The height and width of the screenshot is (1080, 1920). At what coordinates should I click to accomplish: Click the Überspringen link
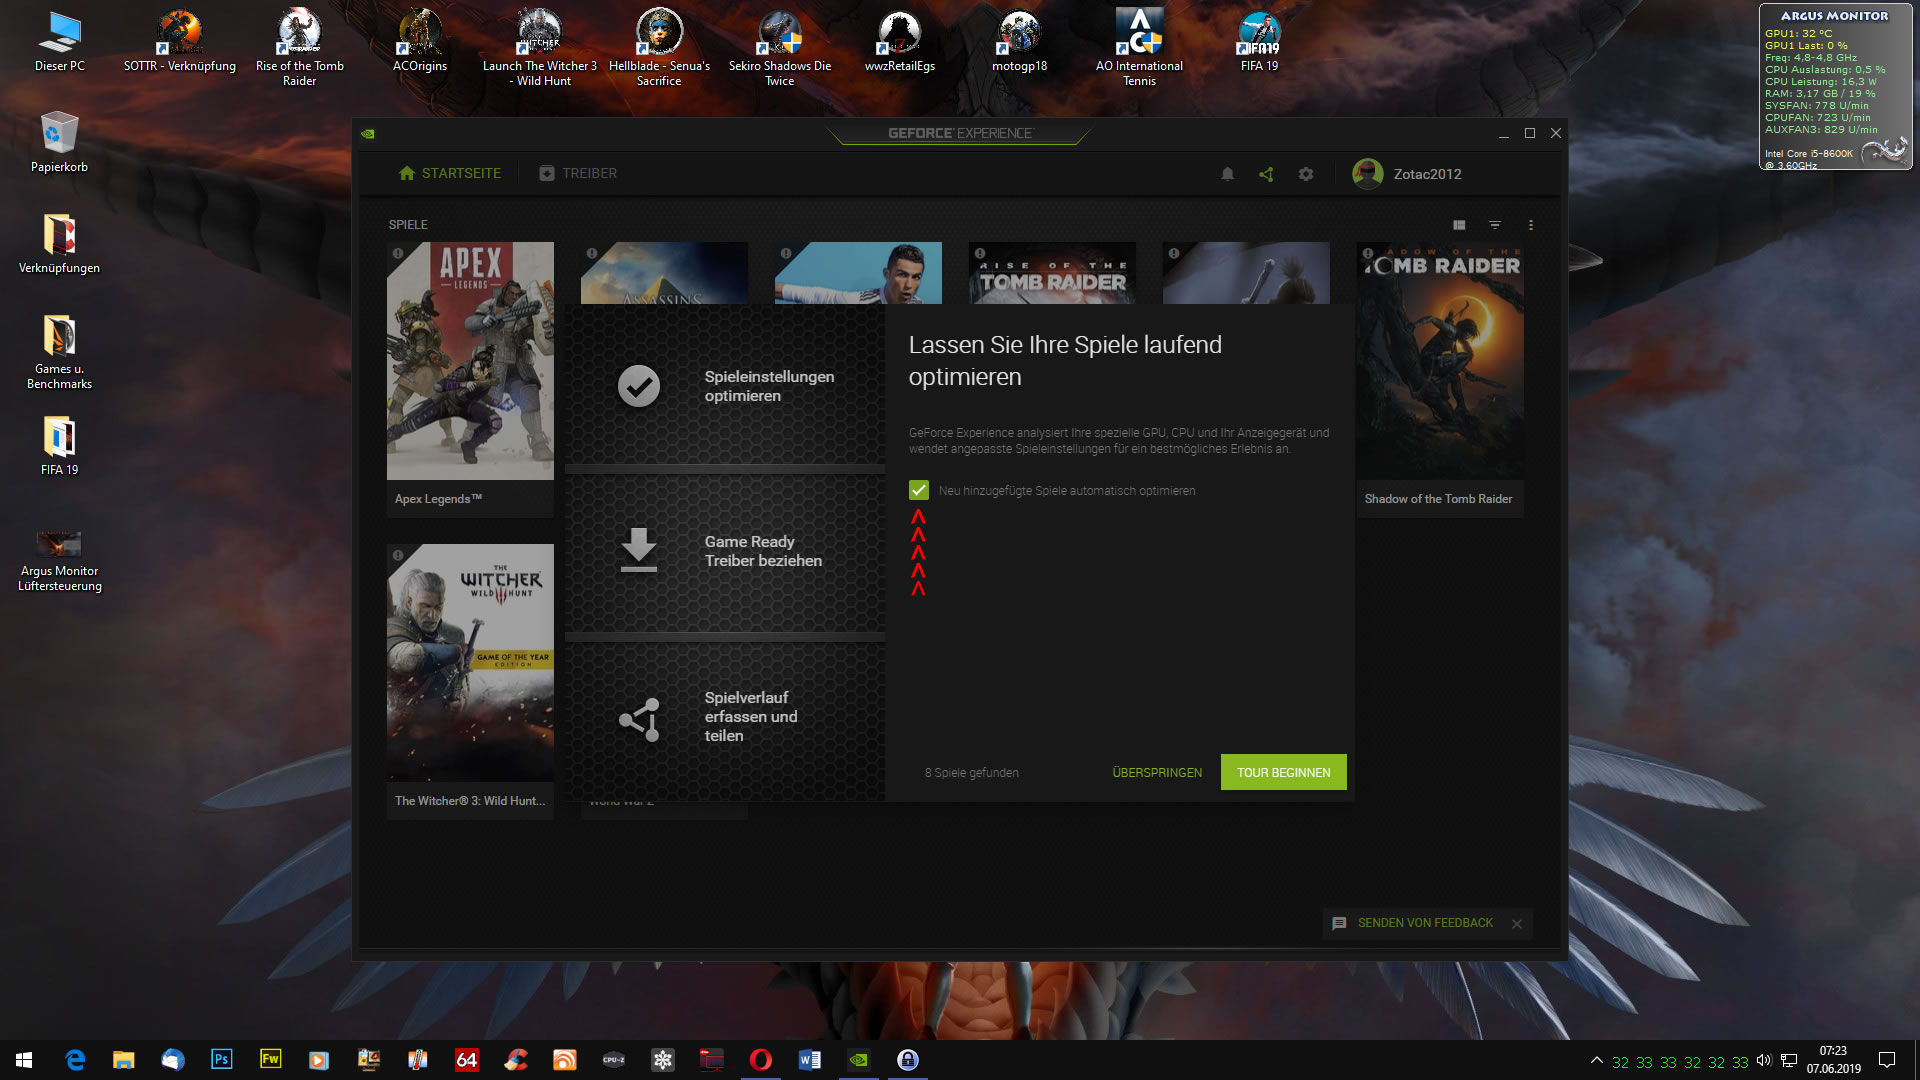[x=1157, y=772]
